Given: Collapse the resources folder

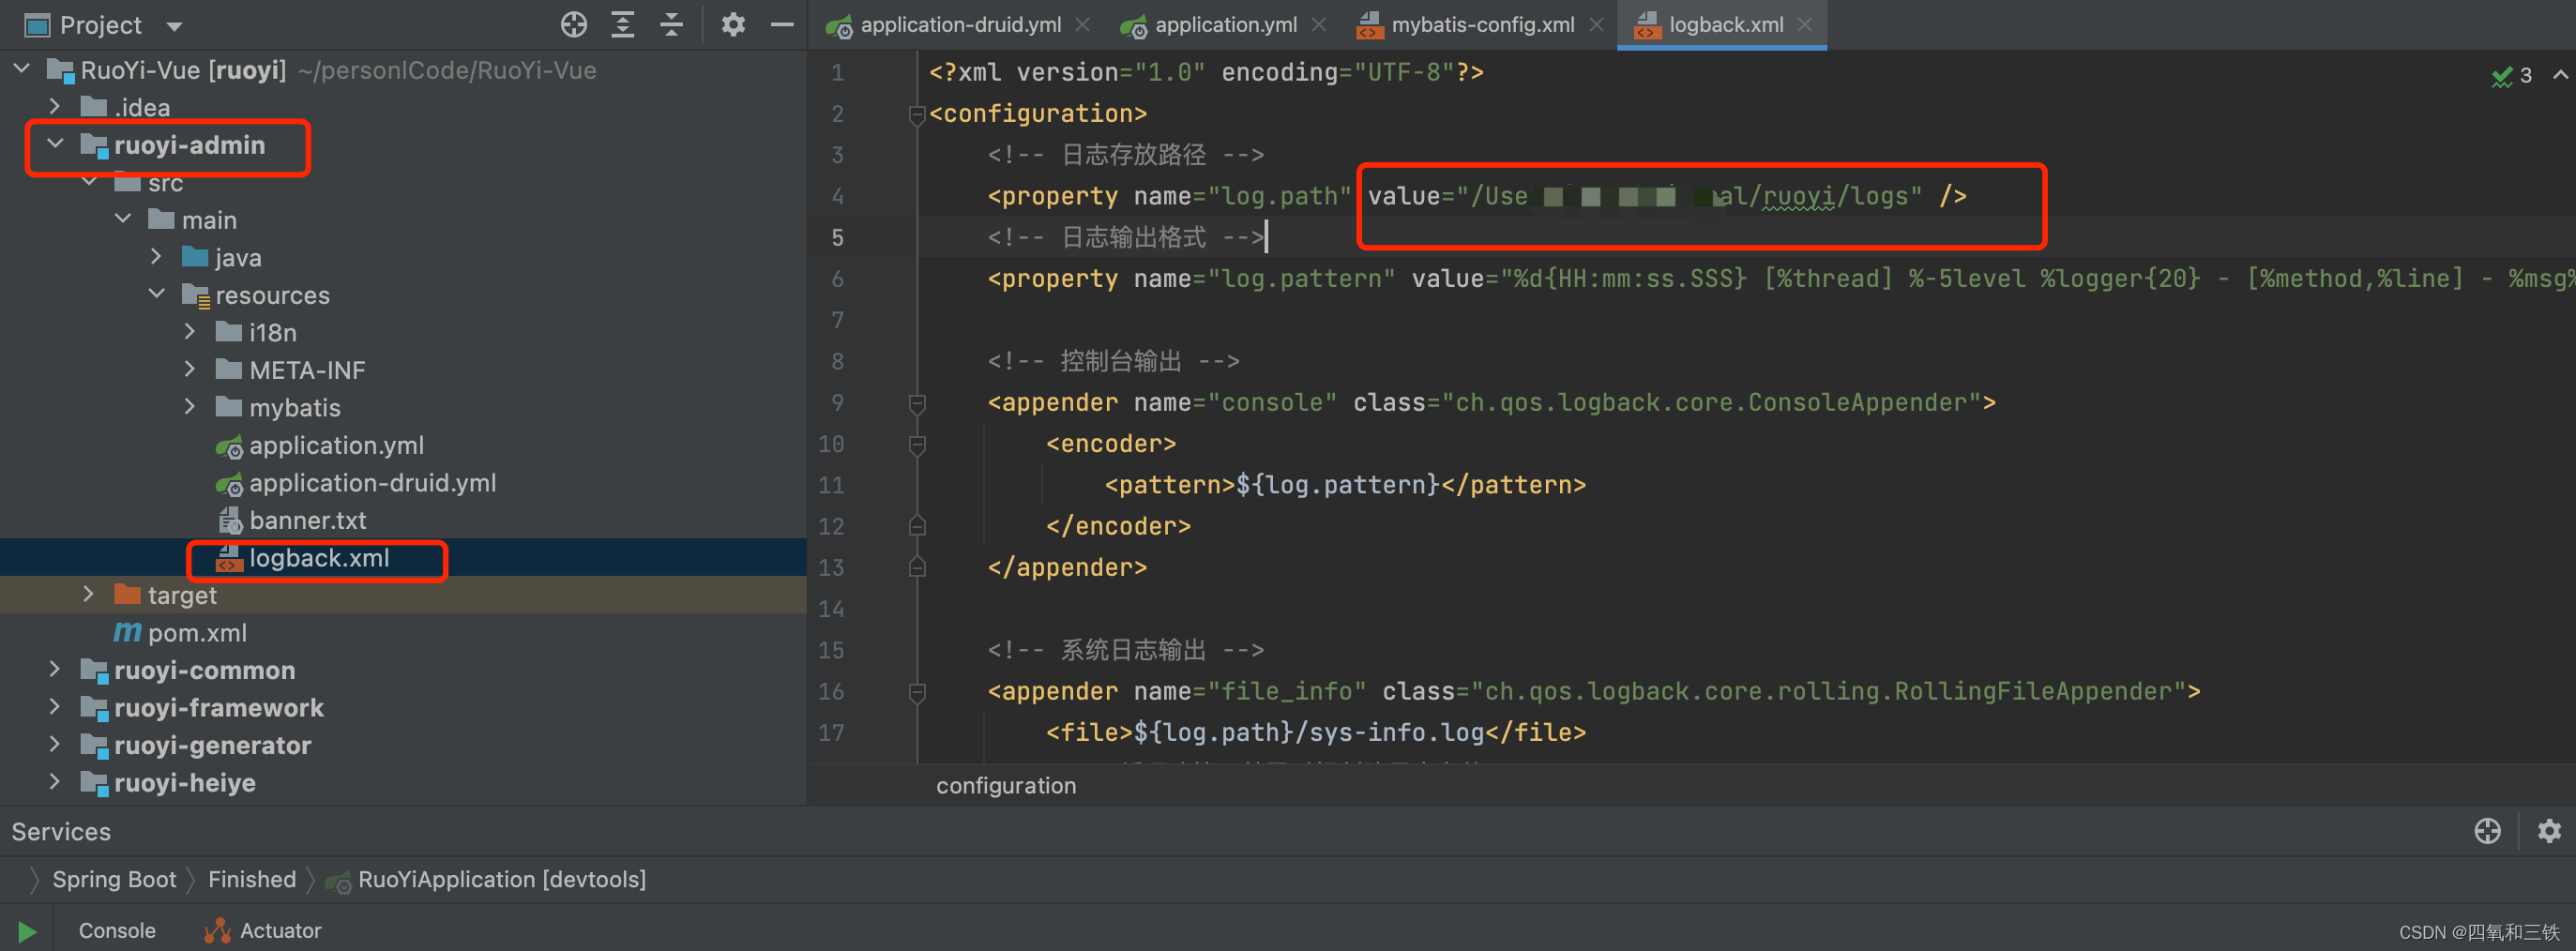Looking at the screenshot, I should (x=156, y=294).
